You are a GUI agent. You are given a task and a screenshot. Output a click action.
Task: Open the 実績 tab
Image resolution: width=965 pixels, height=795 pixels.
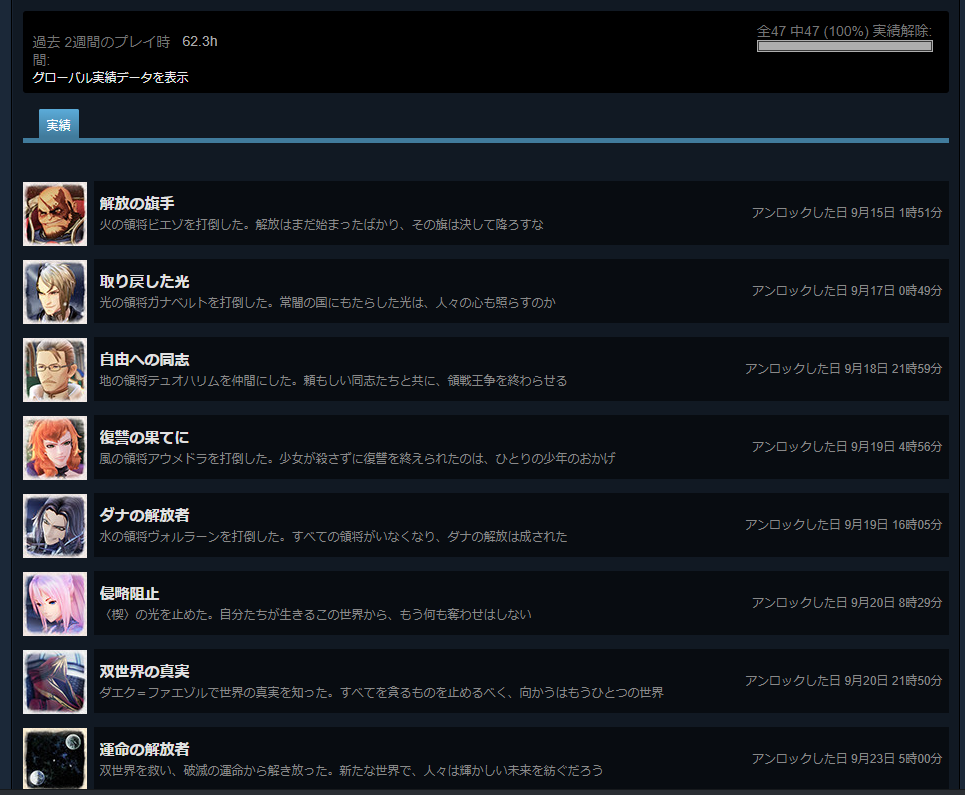tap(58, 125)
